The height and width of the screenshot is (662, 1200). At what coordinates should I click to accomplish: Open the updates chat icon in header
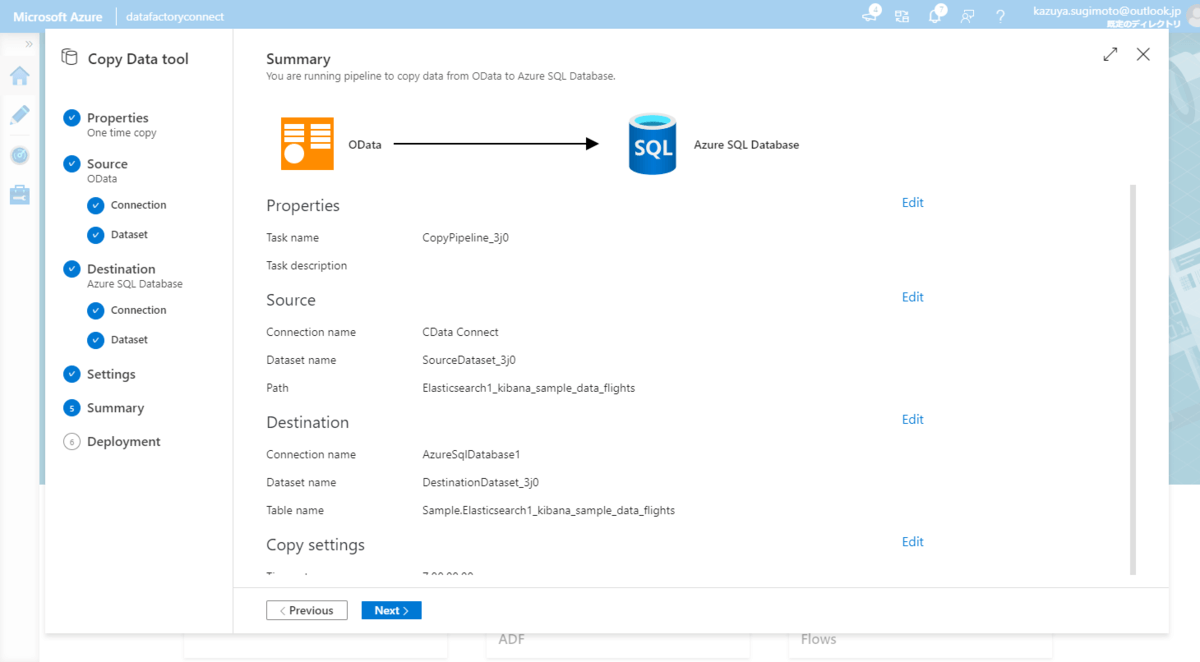[x=871, y=15]
